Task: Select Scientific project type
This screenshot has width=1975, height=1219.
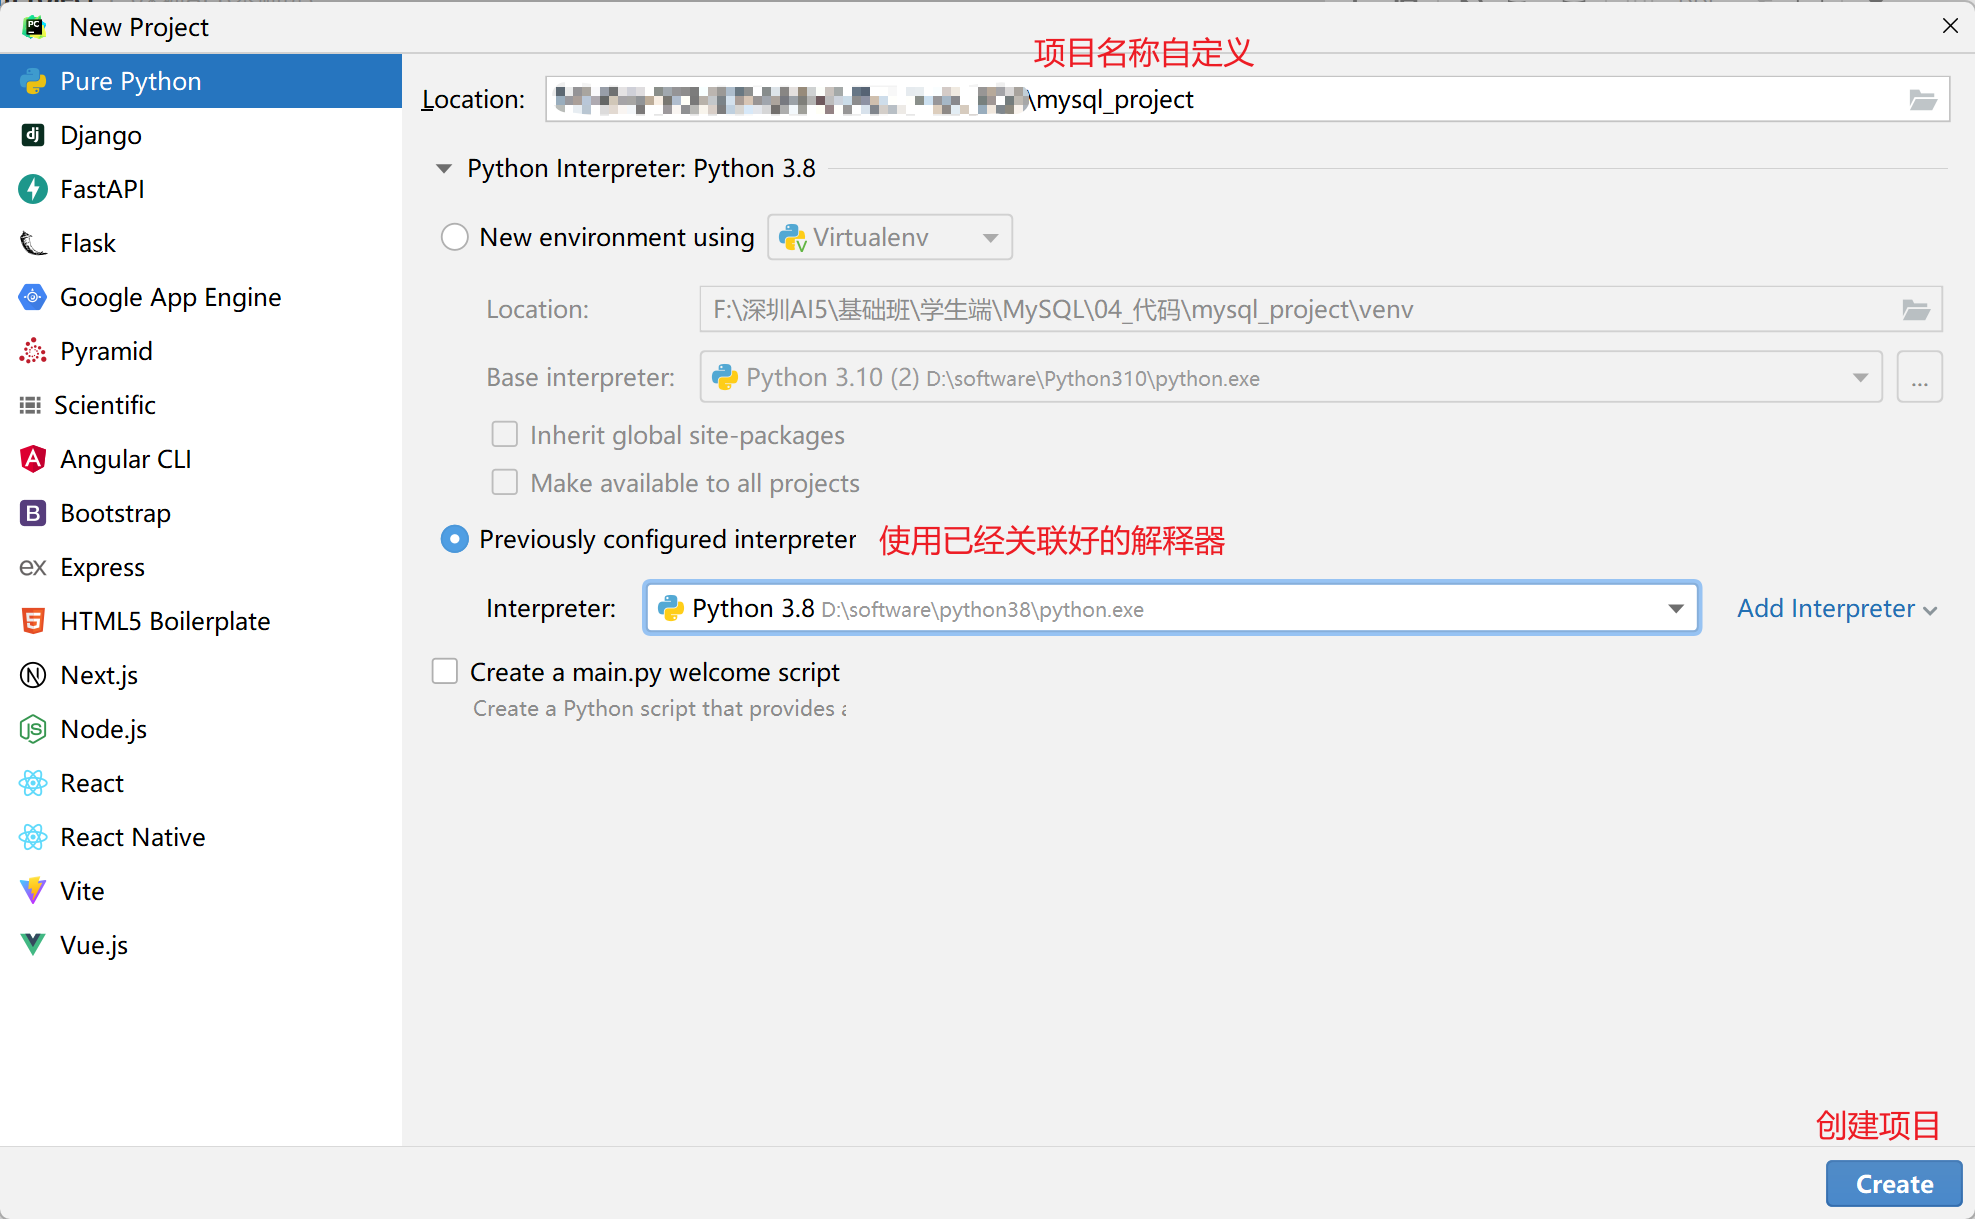Action: pyautogui.click(x=201, y=405)
